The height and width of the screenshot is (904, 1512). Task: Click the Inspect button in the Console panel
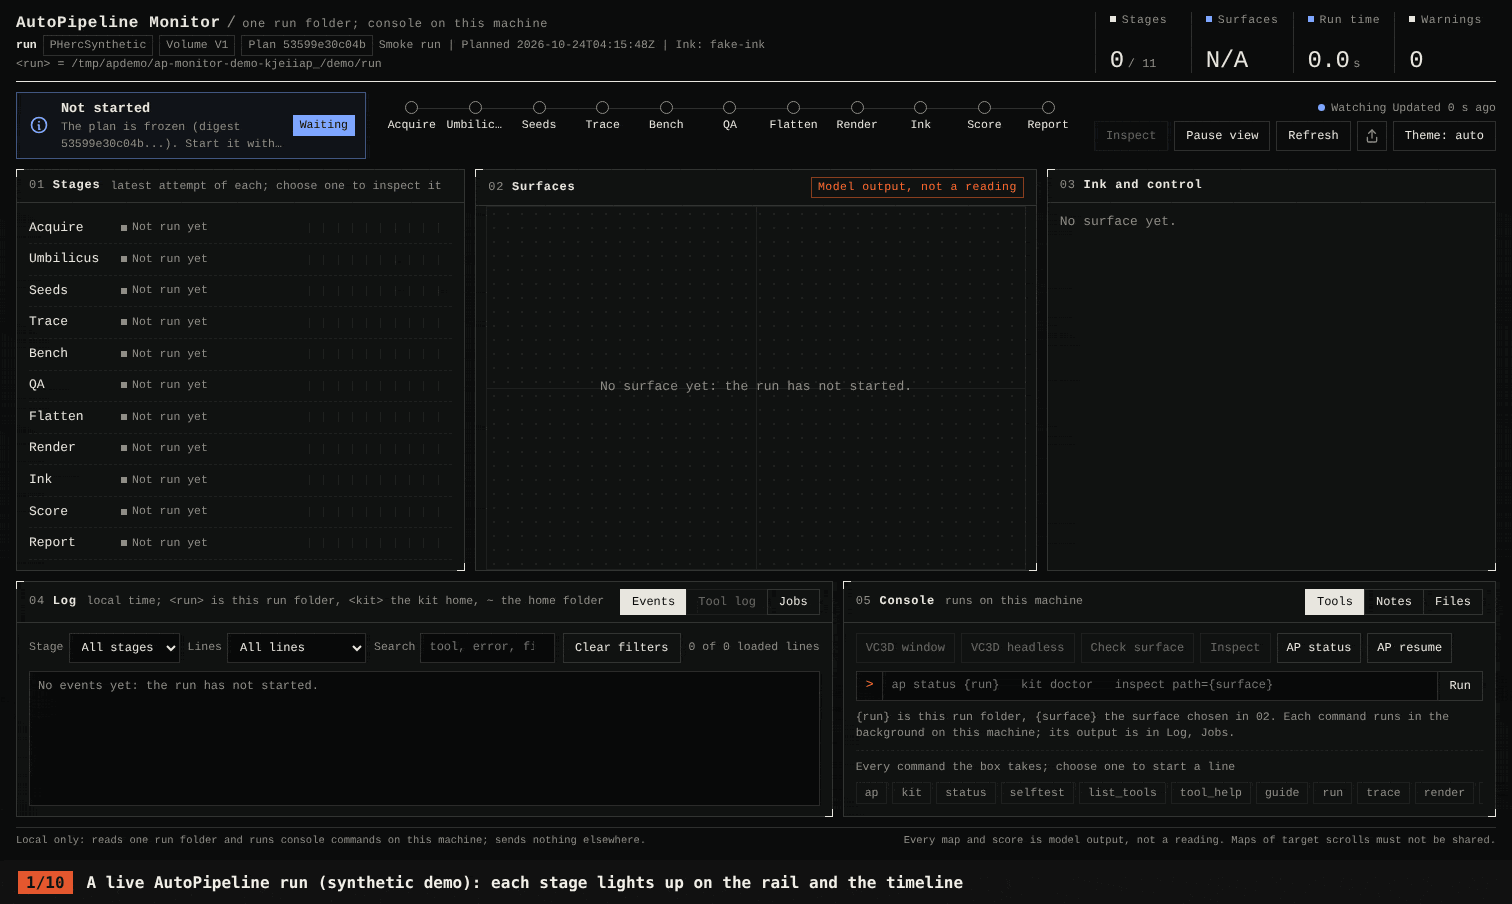pyautogui.click(x=1235, y=648)
